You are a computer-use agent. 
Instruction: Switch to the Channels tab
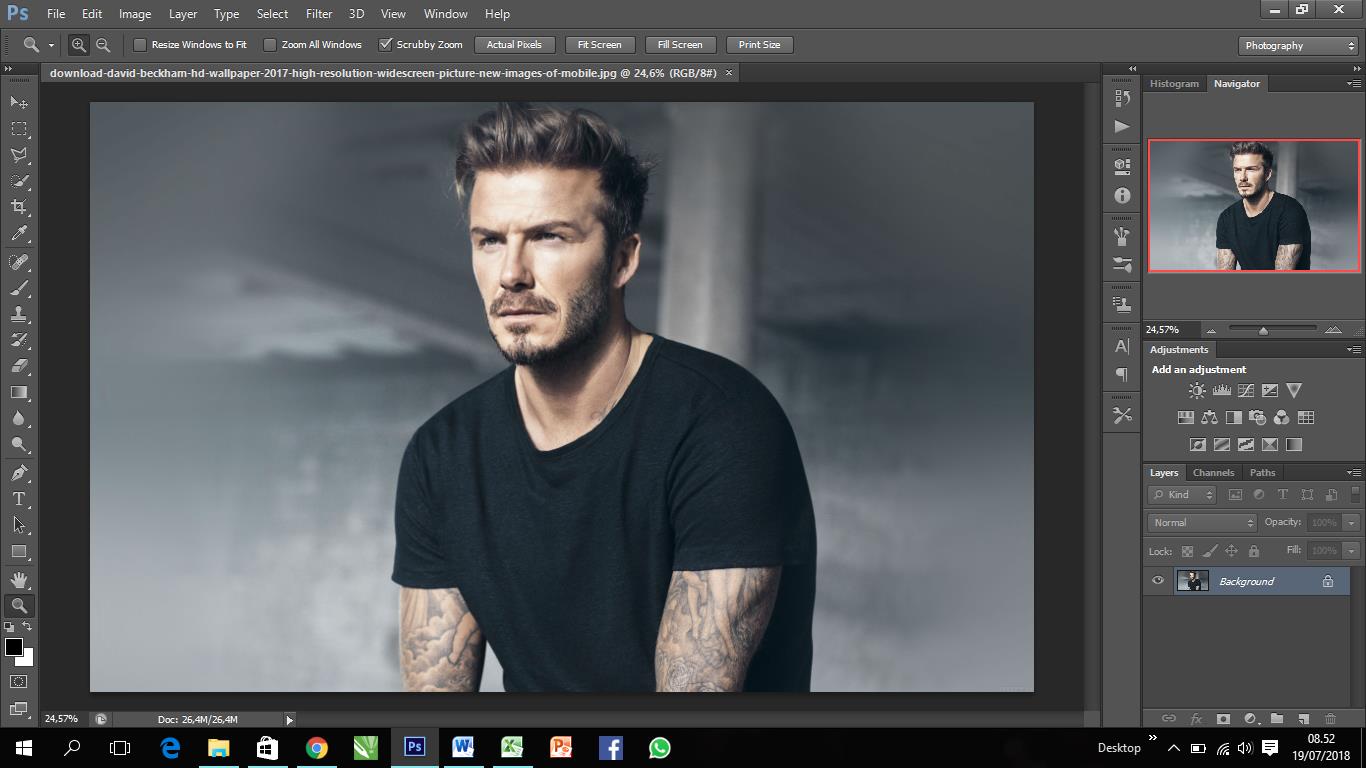[x=1213, y=472]
